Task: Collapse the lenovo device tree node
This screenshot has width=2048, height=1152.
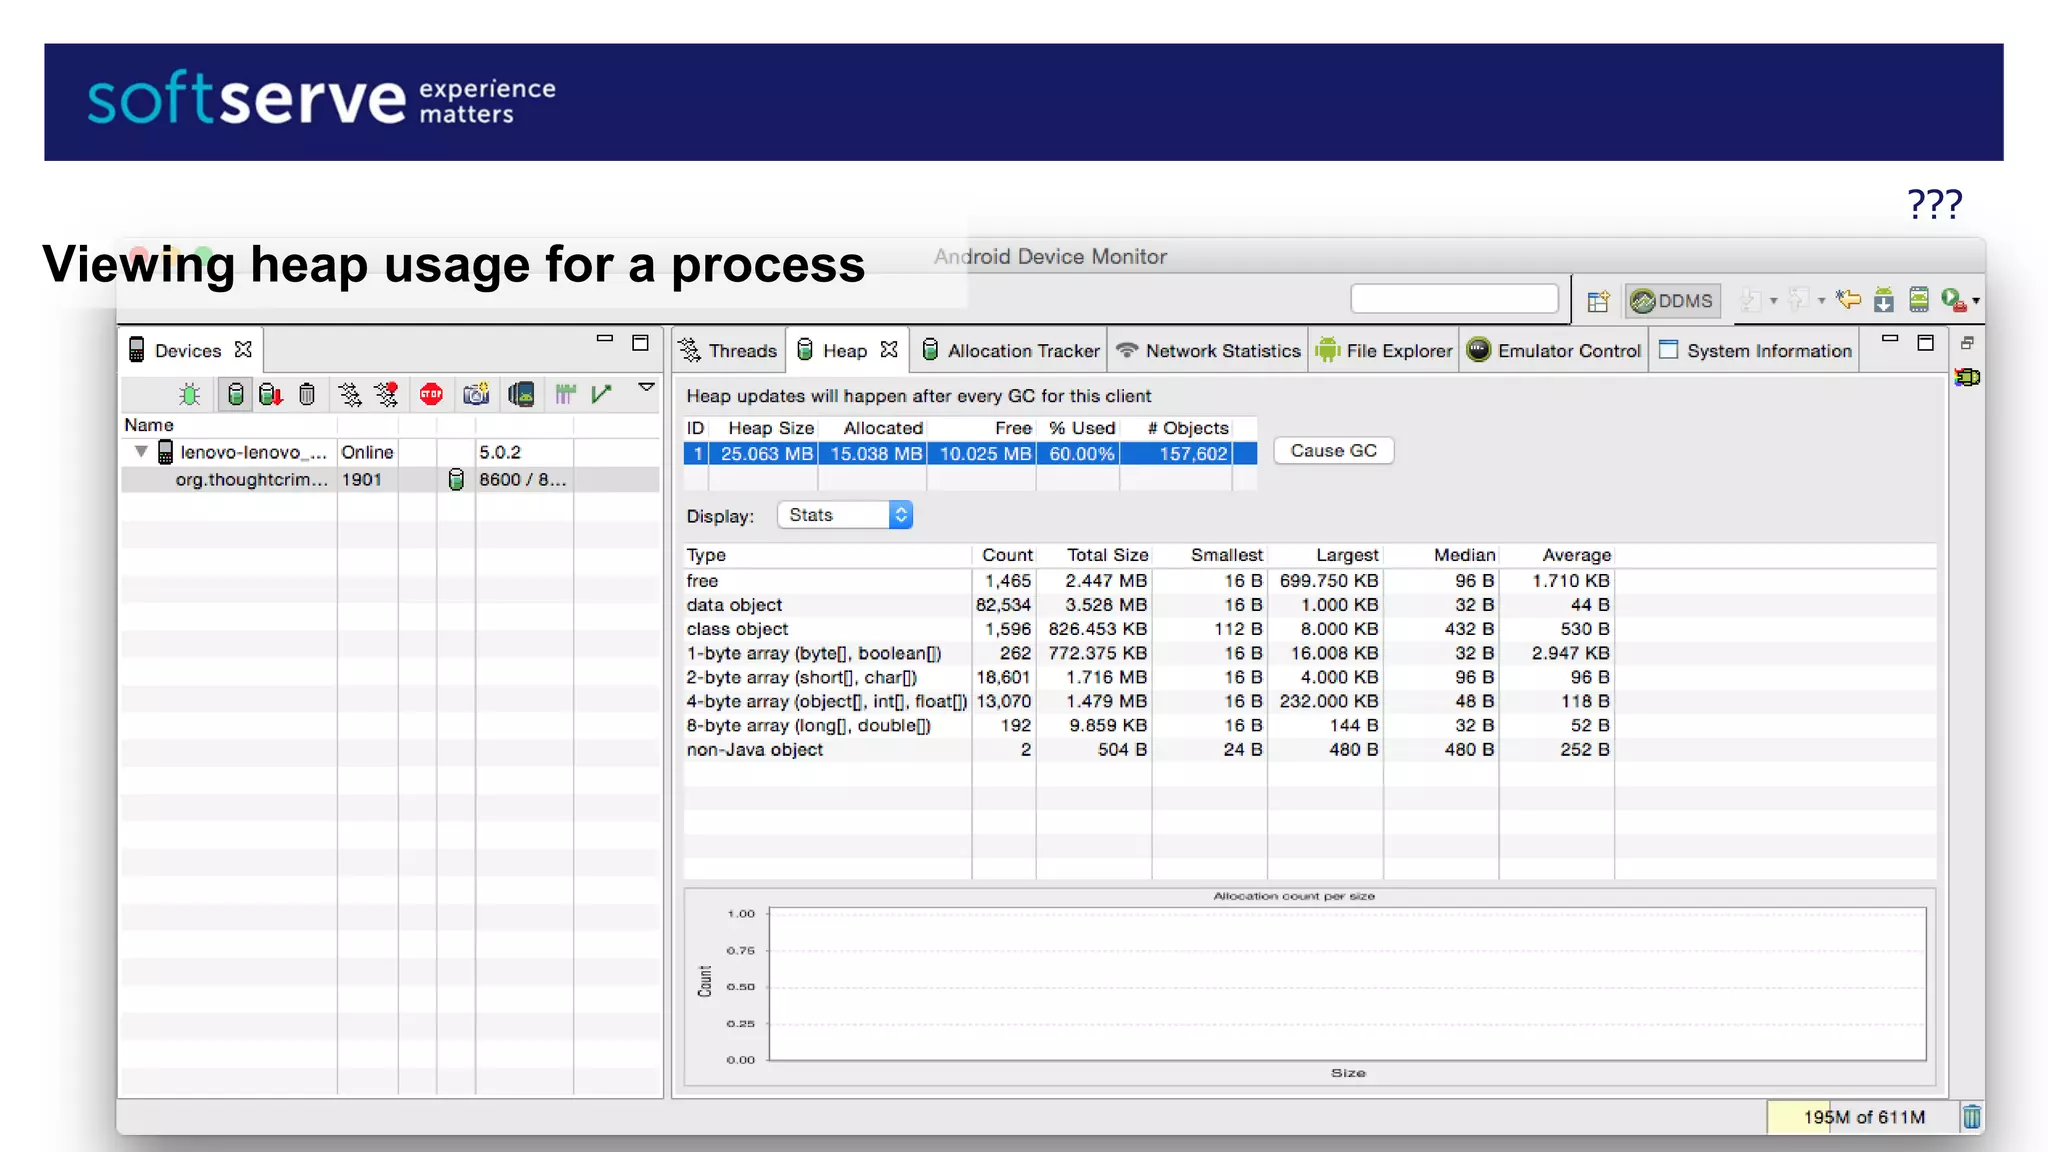Action: pos(141,452)
